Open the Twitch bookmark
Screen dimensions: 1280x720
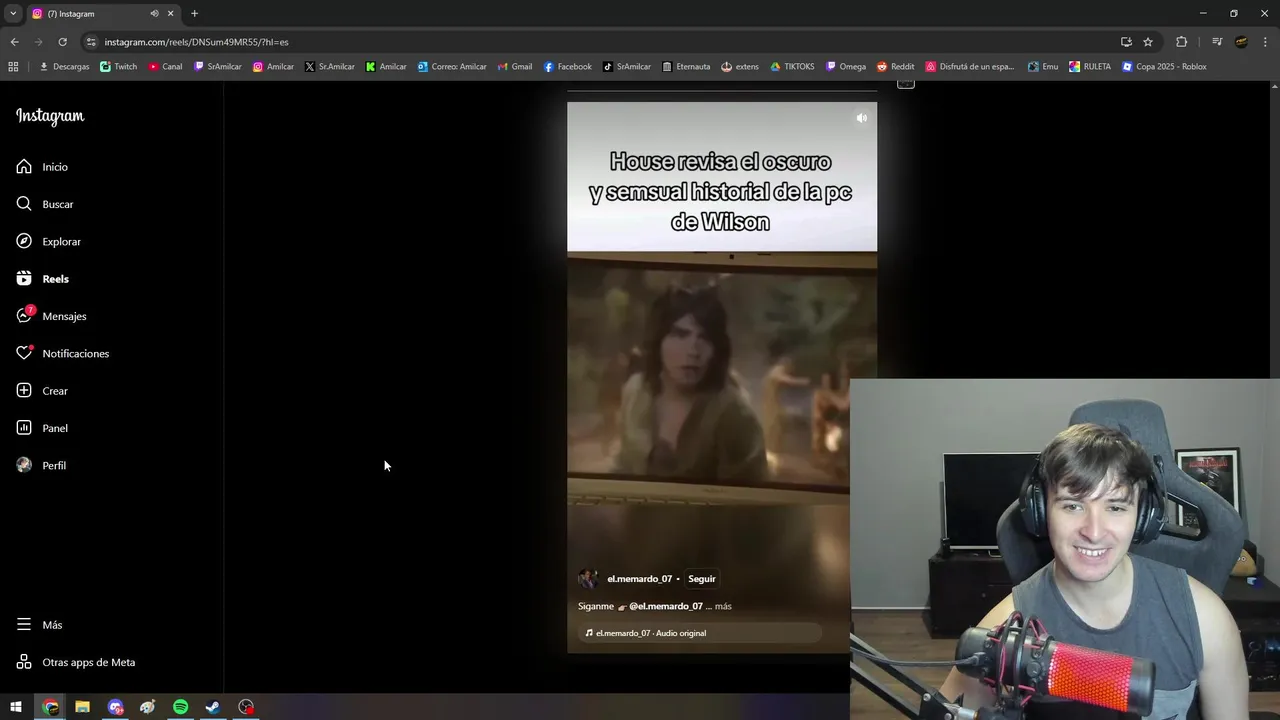point(119,67)
